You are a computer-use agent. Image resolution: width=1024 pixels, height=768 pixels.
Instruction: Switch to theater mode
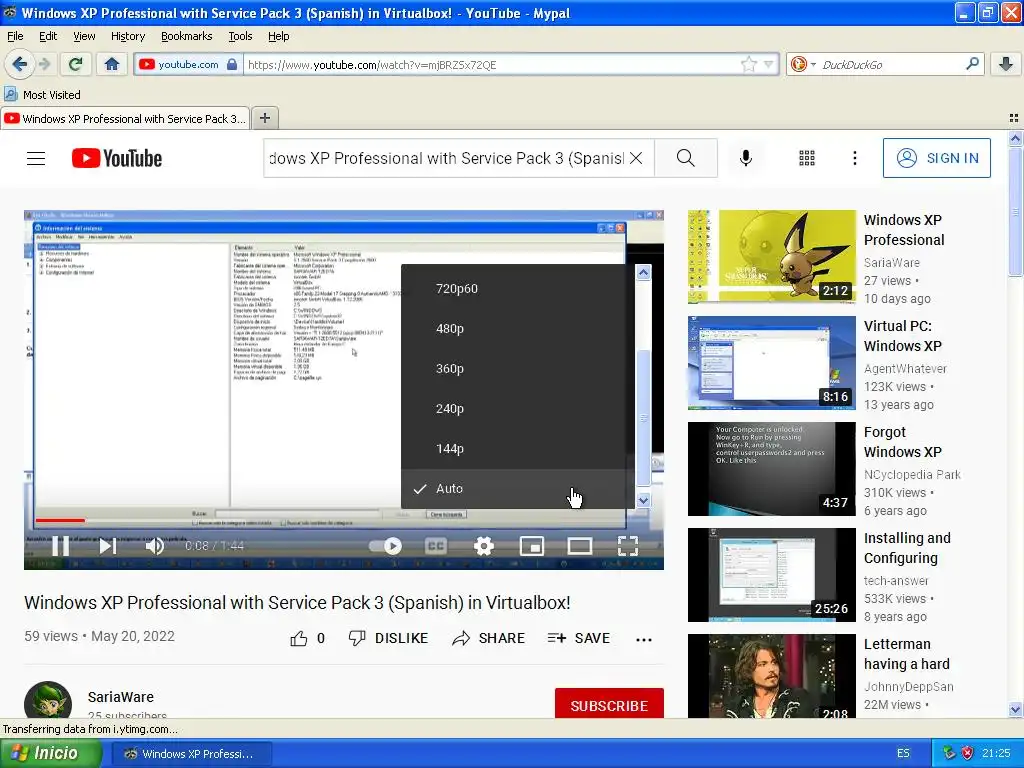(579, 546)
